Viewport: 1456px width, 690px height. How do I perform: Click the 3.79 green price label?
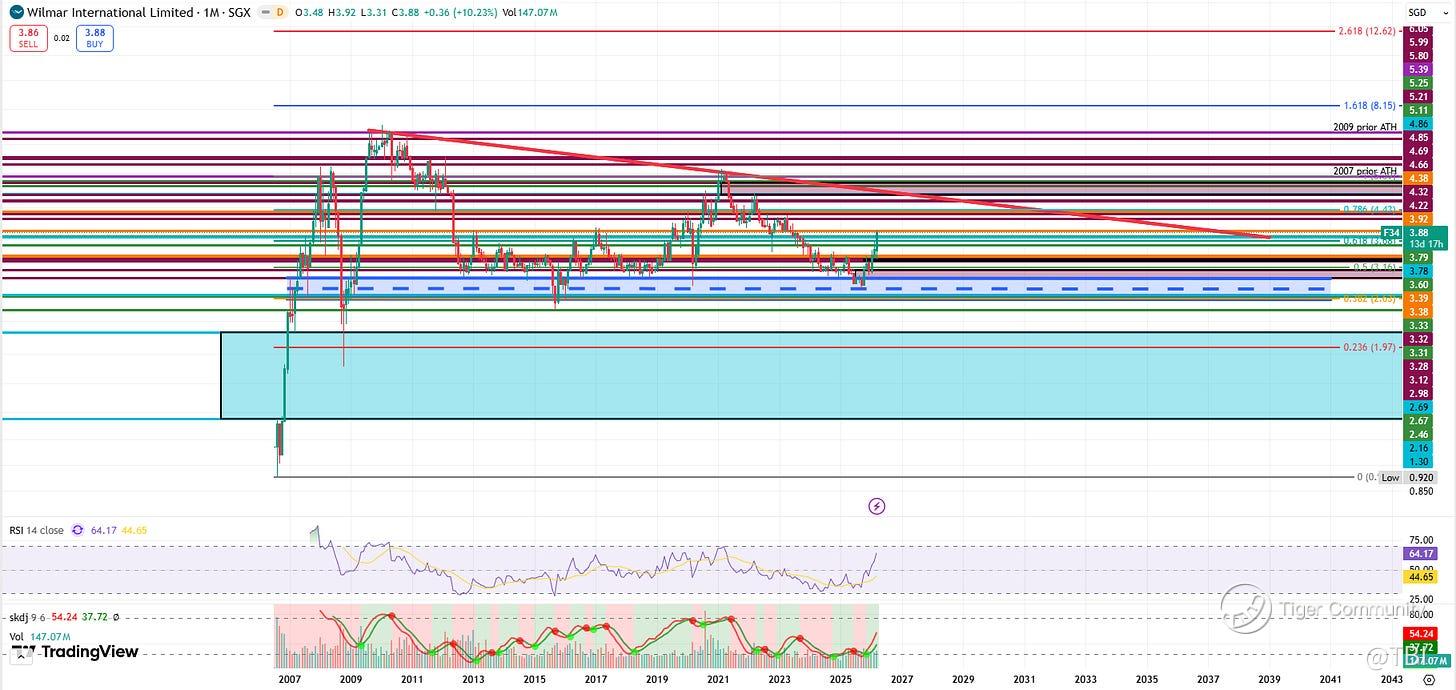coord(1417,258)
